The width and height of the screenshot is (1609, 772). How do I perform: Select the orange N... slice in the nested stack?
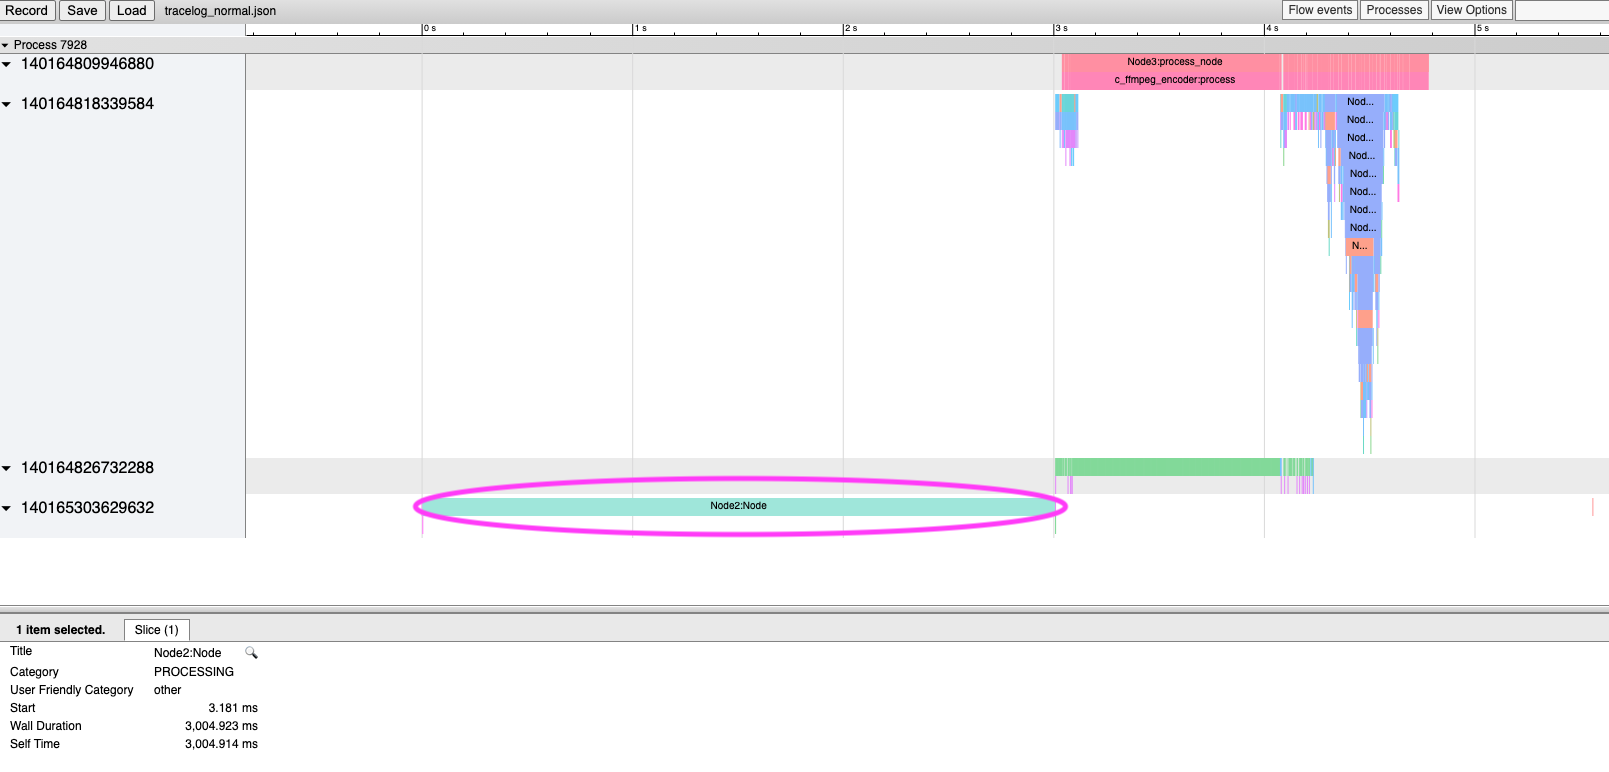[x=1359, y=246]
